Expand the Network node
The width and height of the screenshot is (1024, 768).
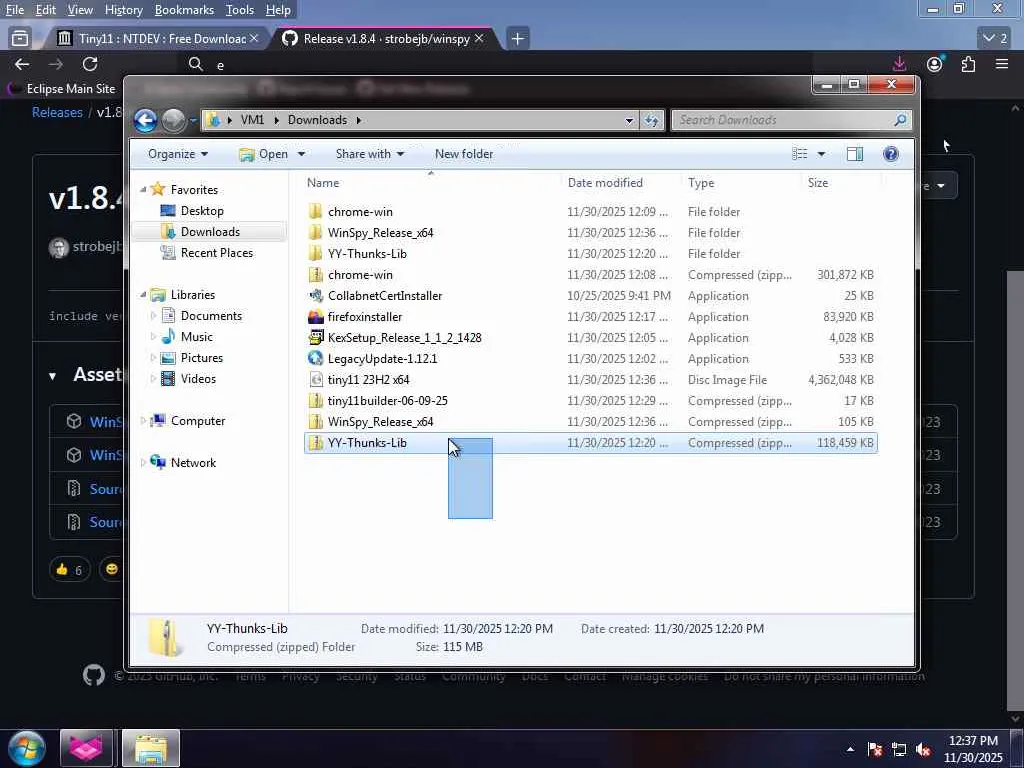point(144,462)
